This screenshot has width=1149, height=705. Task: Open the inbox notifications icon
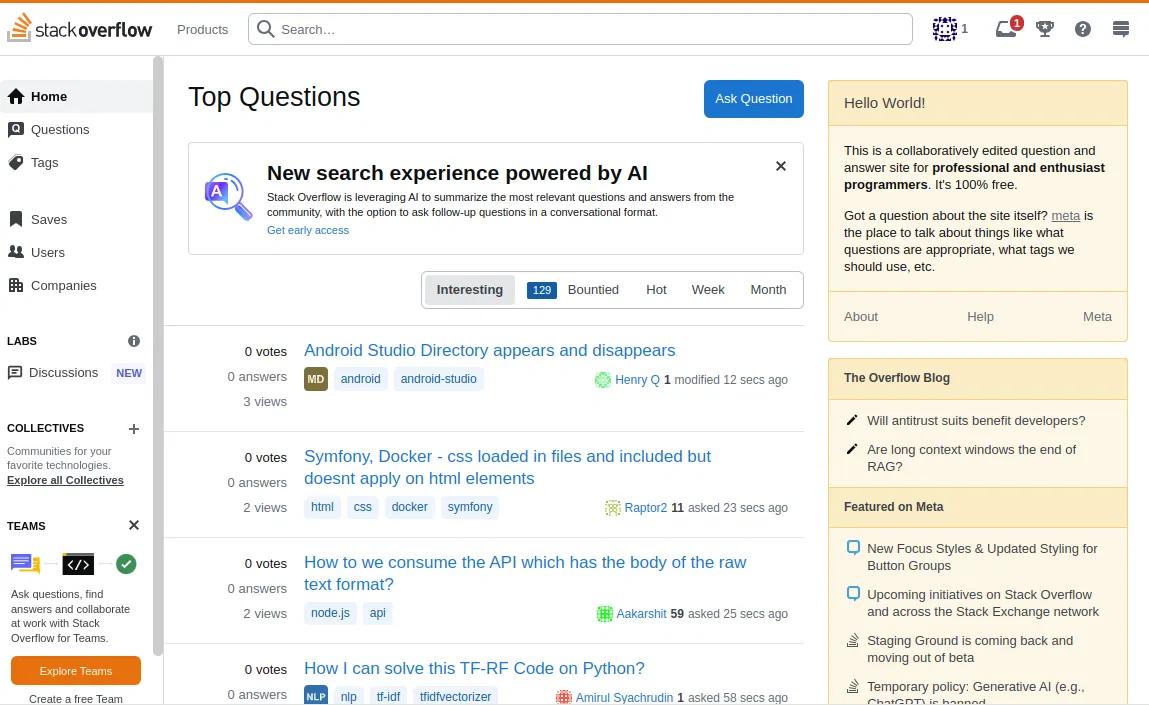pyautogui.click(x=1007, y=29)
